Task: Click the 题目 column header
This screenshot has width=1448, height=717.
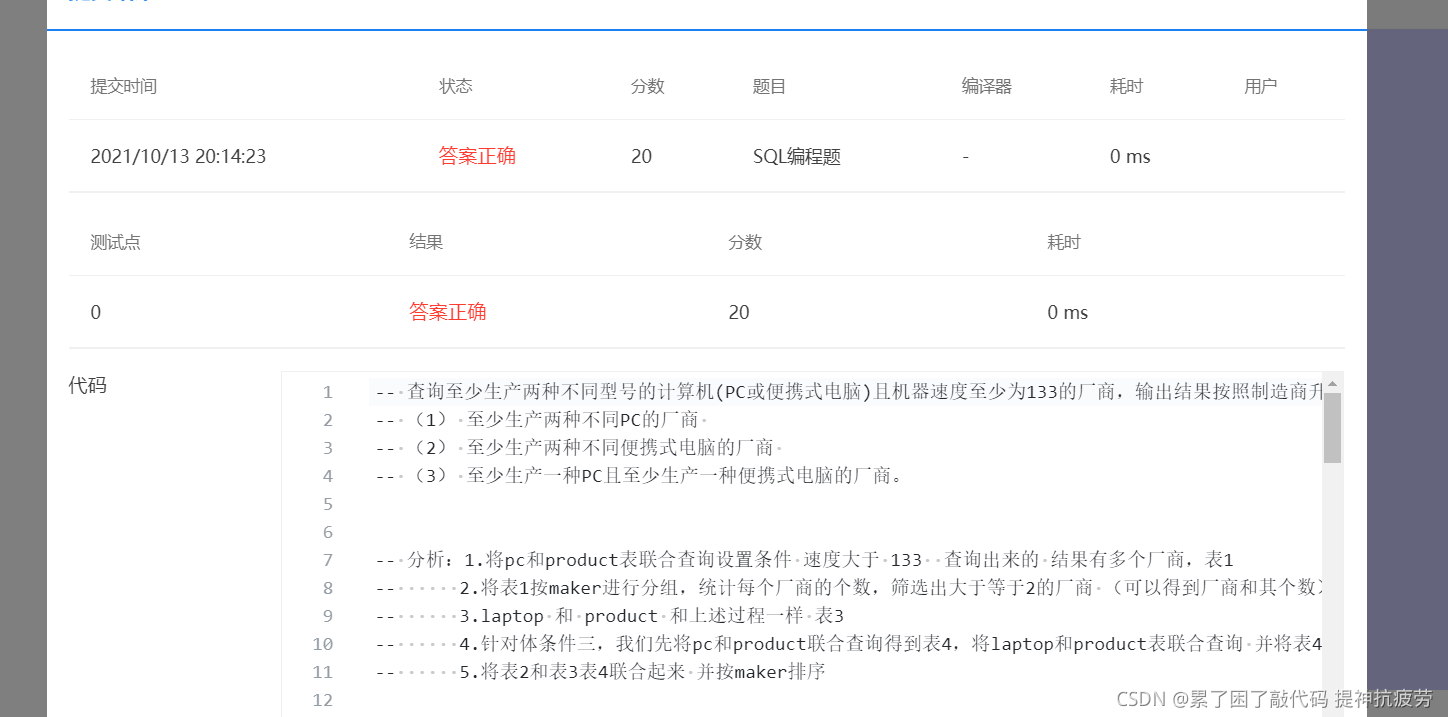Action: pos(770,86)
